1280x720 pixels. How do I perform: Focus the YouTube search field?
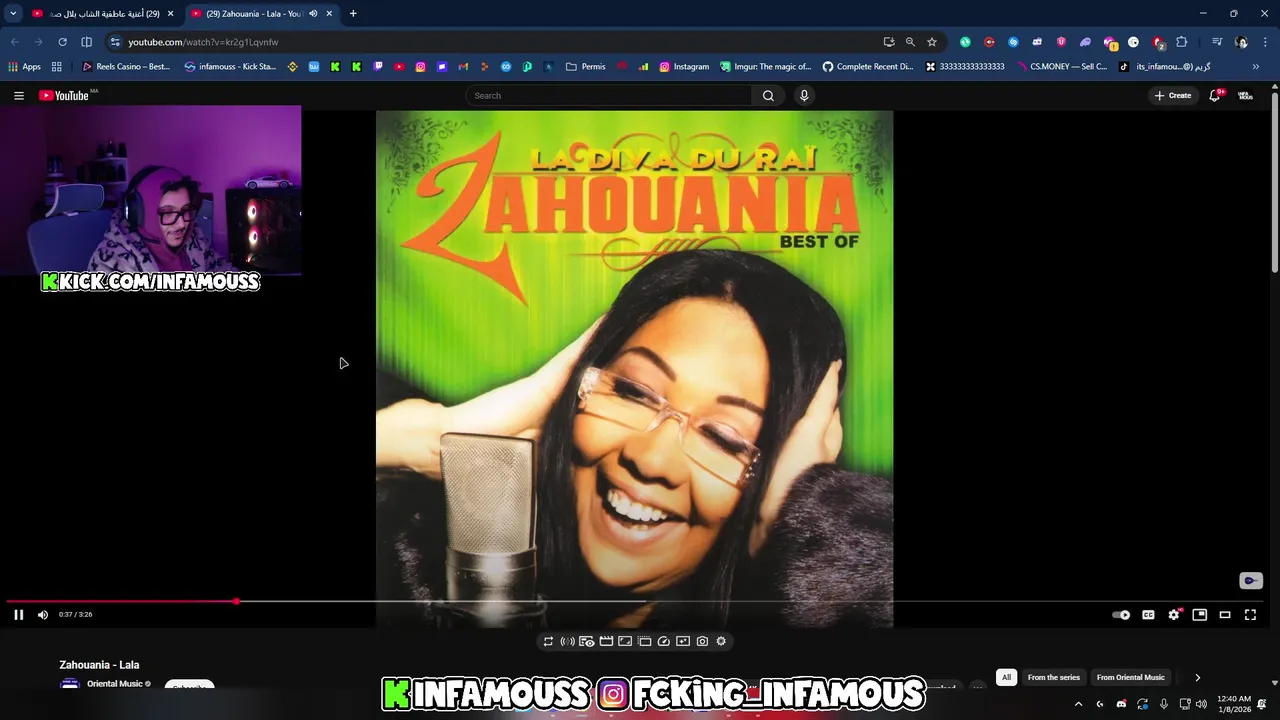609,96
